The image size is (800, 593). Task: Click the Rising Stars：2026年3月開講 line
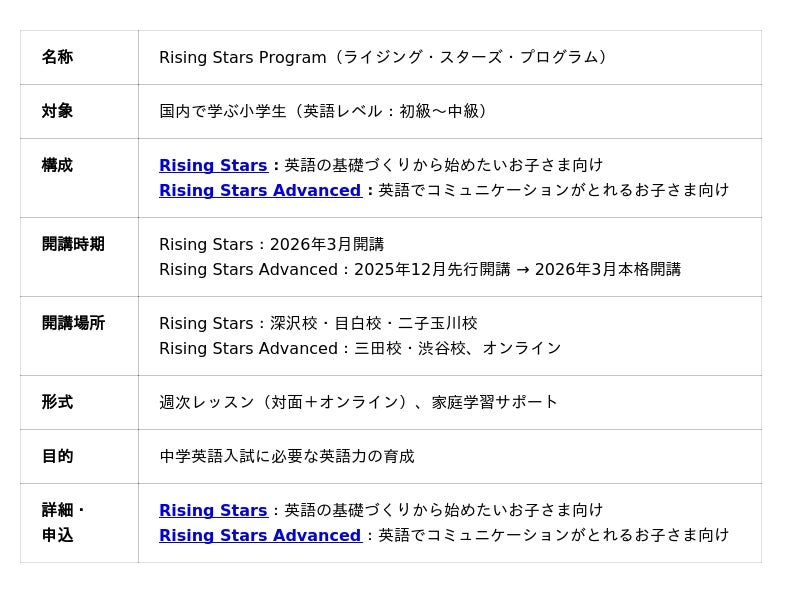[x=272, y=244]
